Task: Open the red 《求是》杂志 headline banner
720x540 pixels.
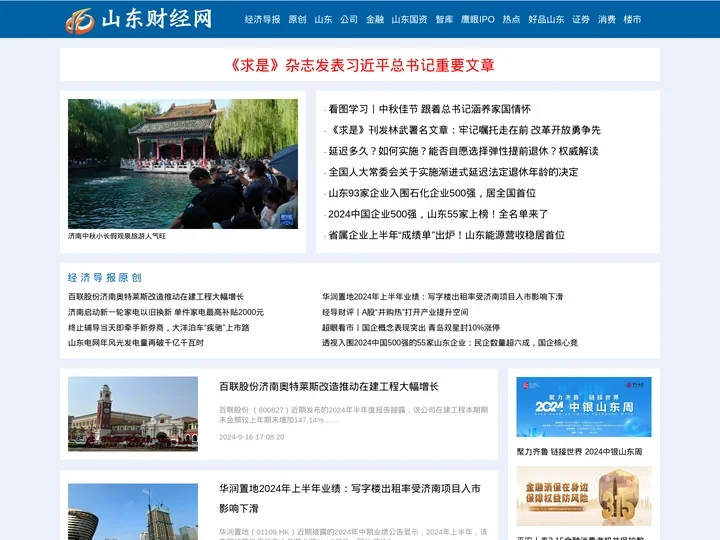Action: tap(360, 65)
